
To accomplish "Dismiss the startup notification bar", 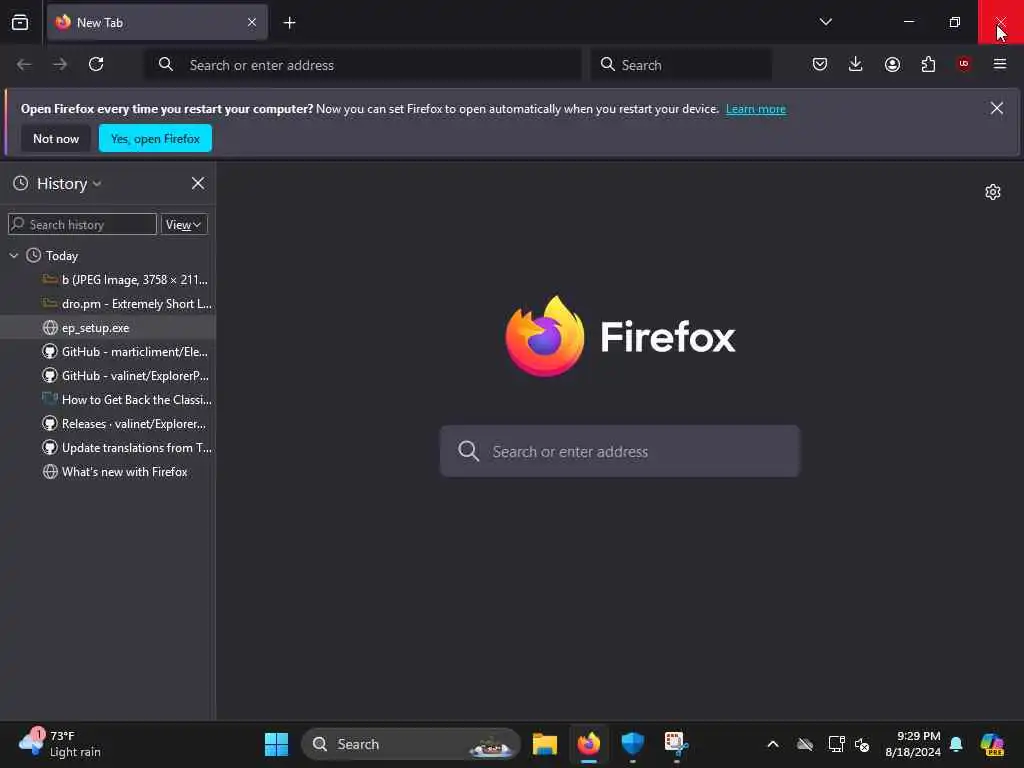I will 997,108.
